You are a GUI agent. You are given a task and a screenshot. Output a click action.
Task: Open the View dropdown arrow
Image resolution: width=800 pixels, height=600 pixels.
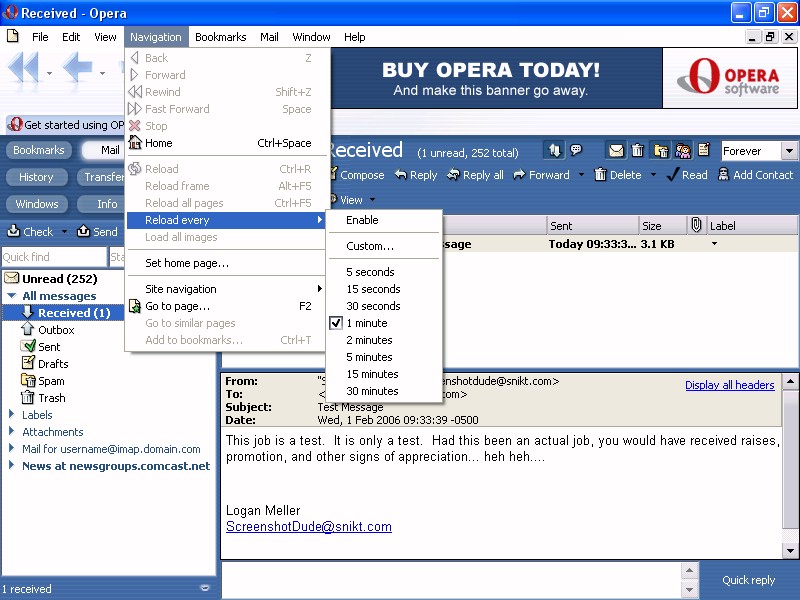pyautogui.click(x=372, y=199)
